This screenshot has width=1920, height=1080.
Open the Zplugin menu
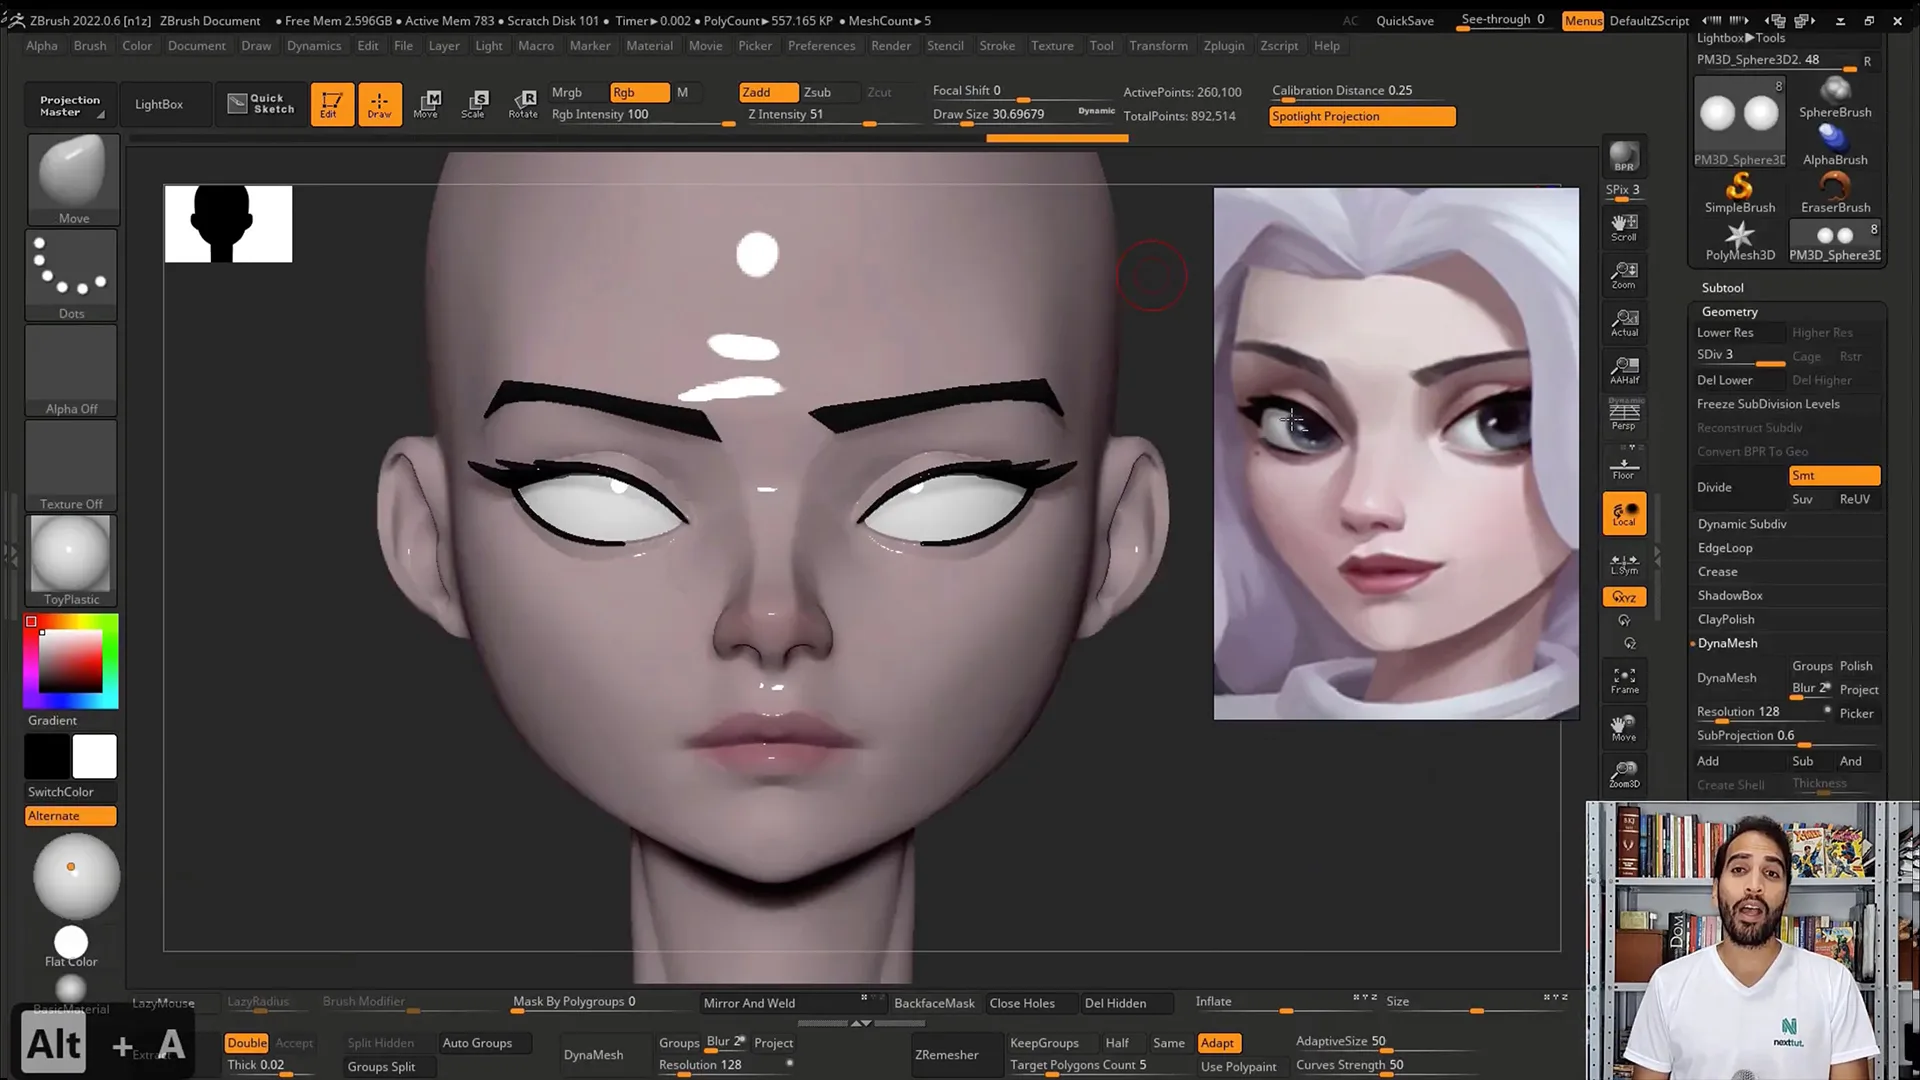1224,46
